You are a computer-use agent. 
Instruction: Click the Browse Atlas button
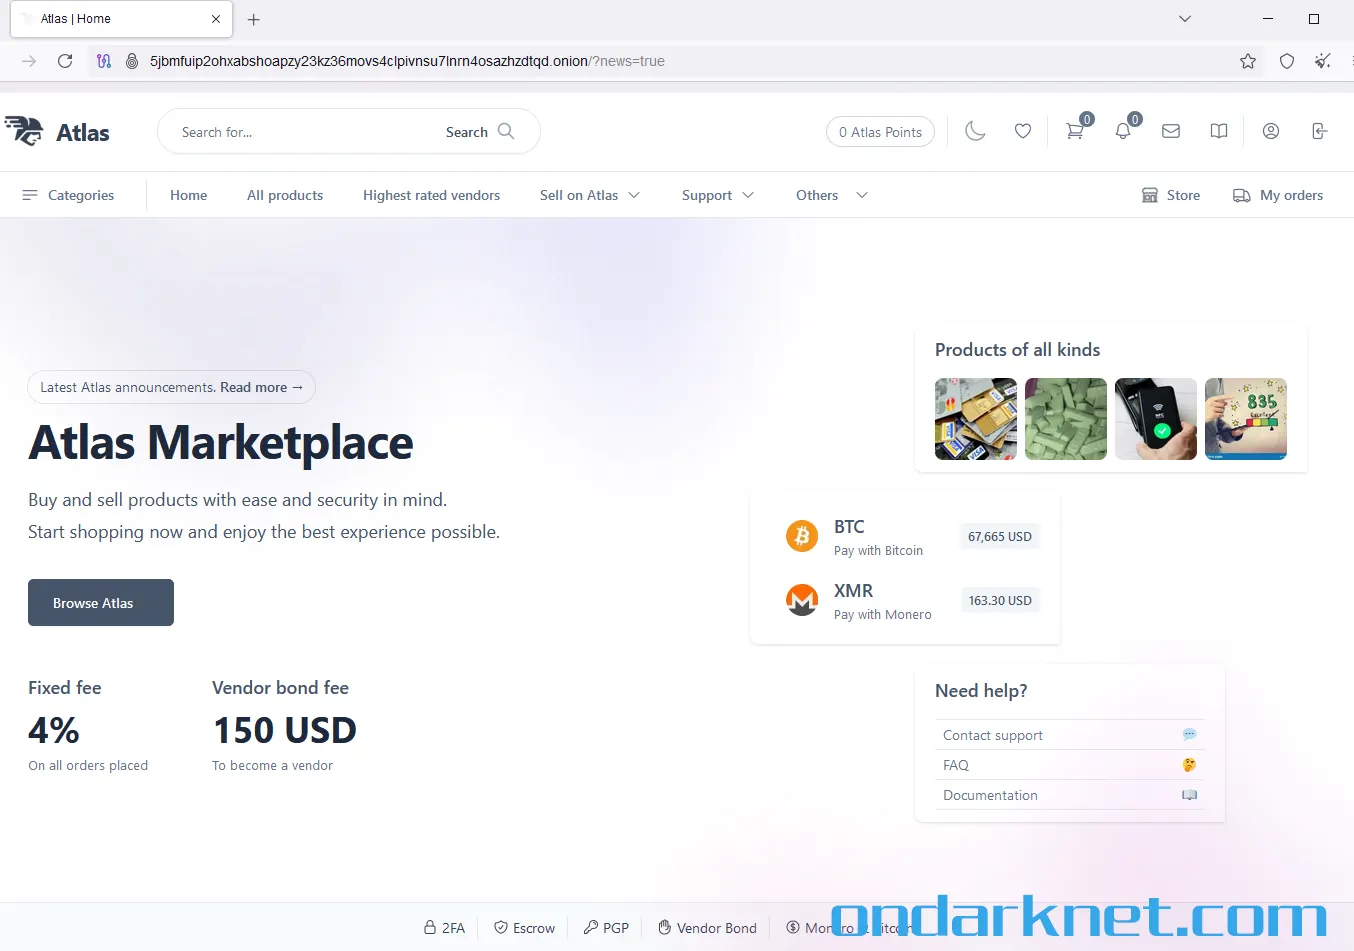click(100, 602)
